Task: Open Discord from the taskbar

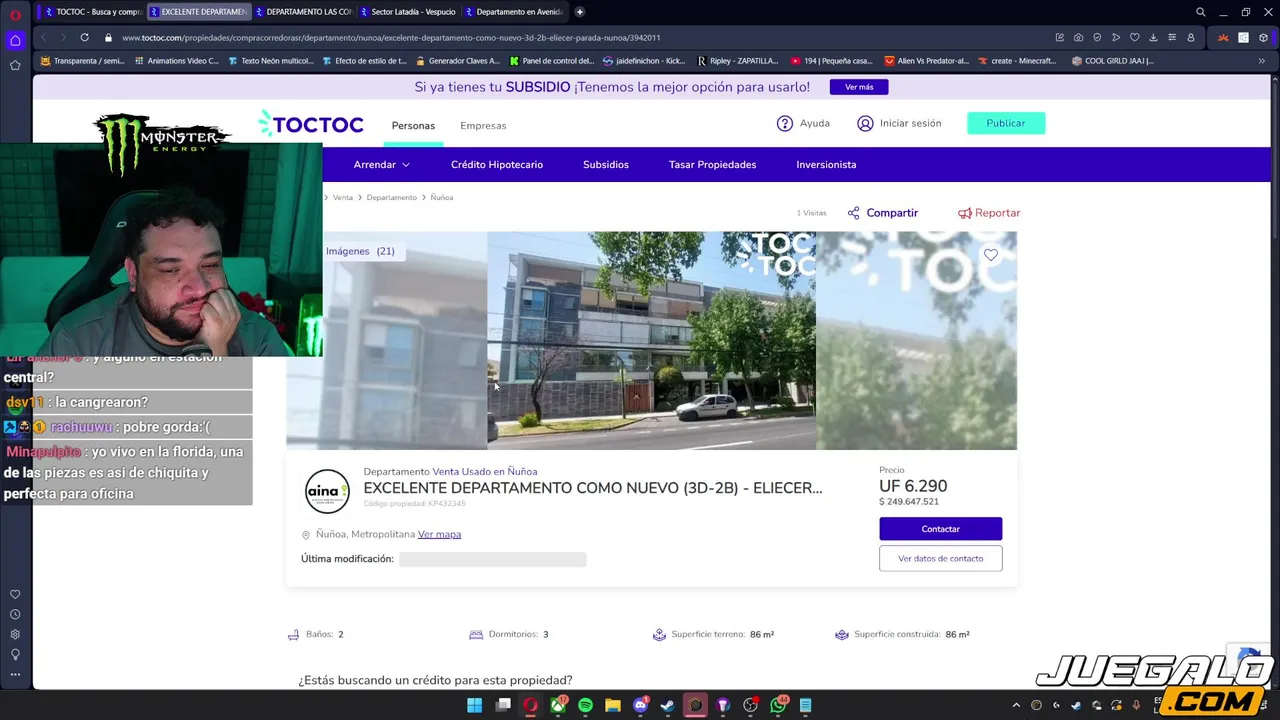Action: click(x=640, y=705)
